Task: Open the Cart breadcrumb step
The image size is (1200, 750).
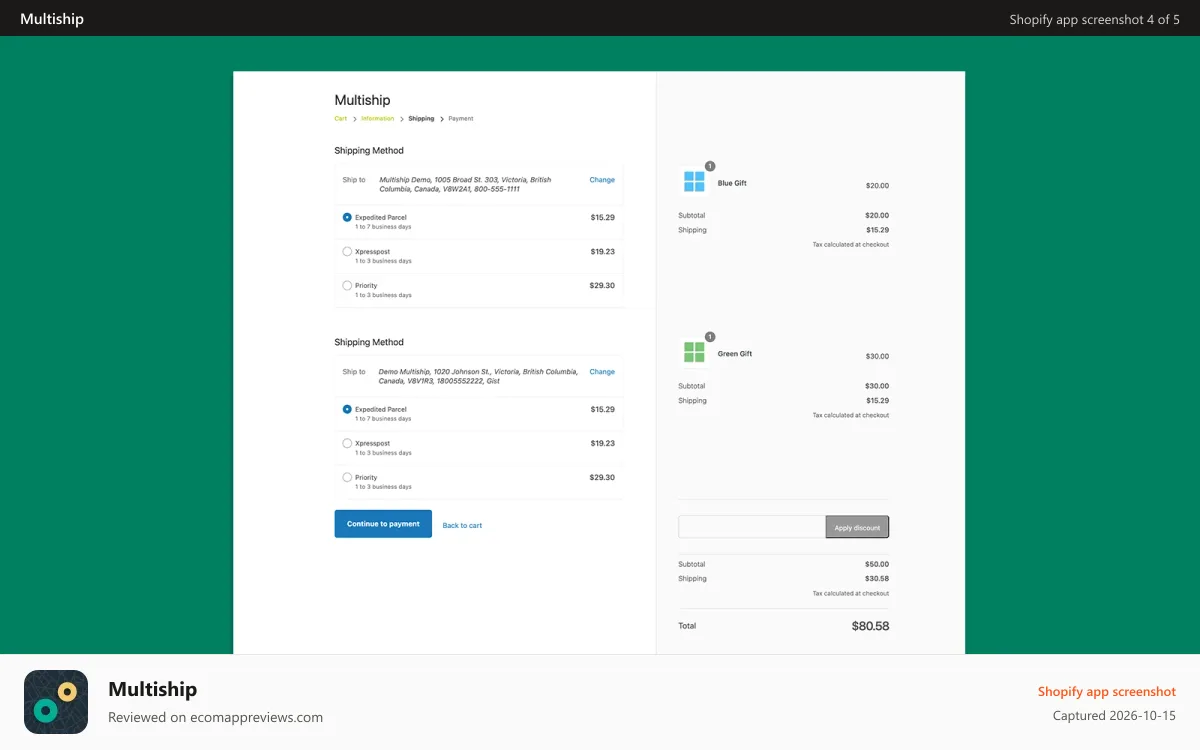Action: [x=341, y=118]
